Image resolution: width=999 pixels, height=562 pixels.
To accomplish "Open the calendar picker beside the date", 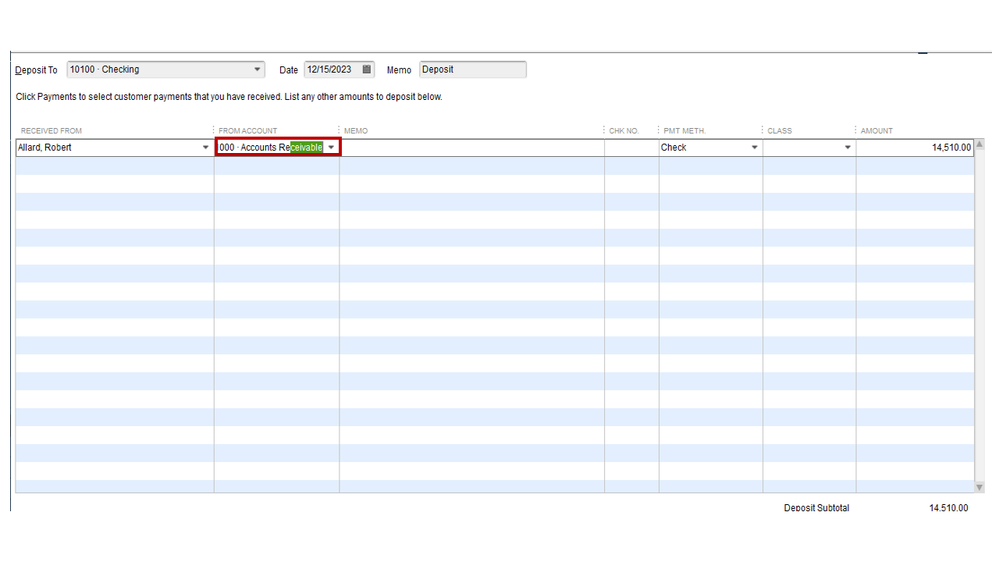I will tap(366, 69).
